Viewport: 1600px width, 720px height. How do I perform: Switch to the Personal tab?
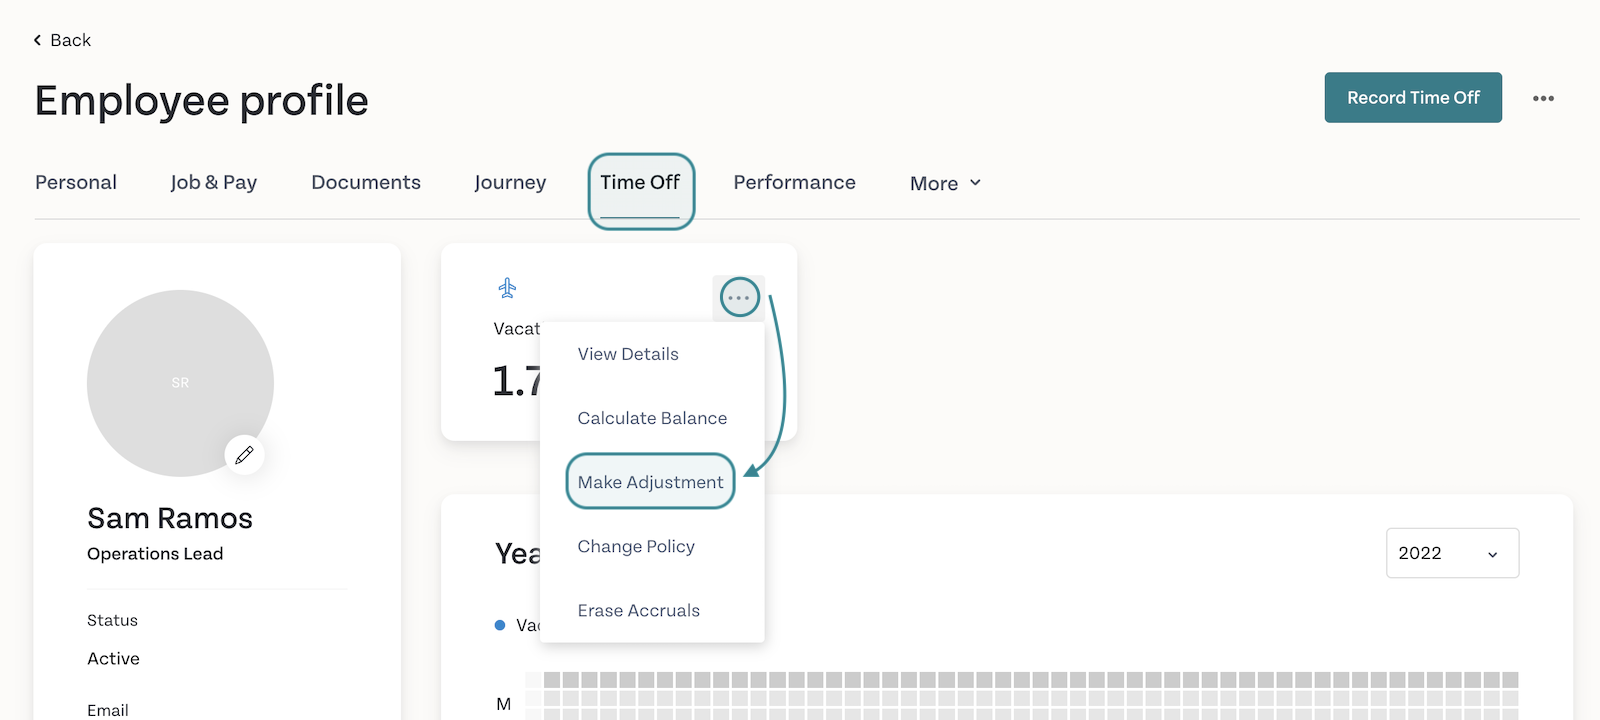(x=76, y=182)
